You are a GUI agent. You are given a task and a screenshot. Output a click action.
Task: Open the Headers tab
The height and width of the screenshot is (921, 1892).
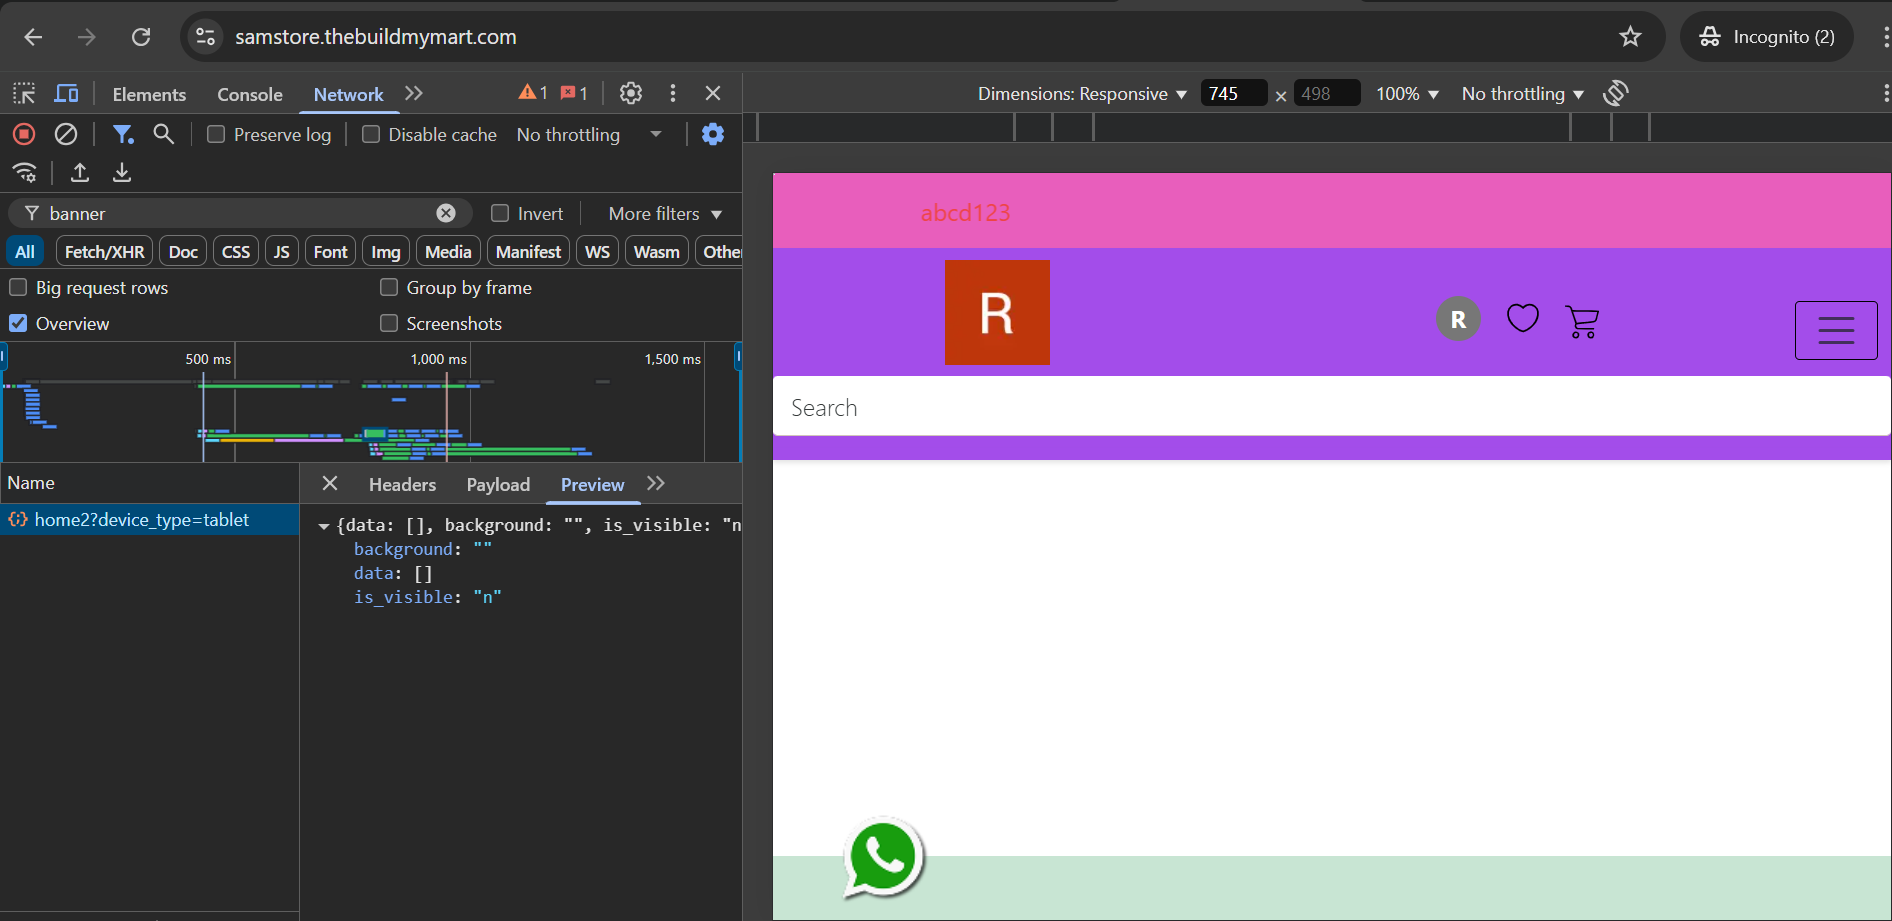[x=402, y=484]
